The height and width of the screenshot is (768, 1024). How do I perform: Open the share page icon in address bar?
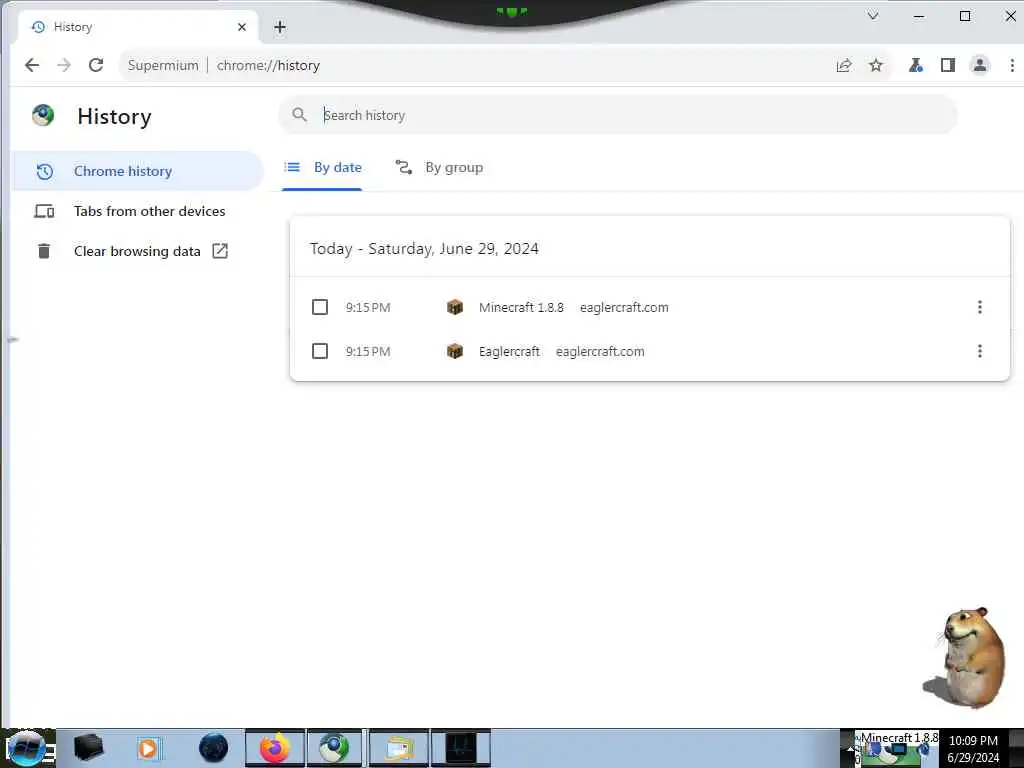844,65
